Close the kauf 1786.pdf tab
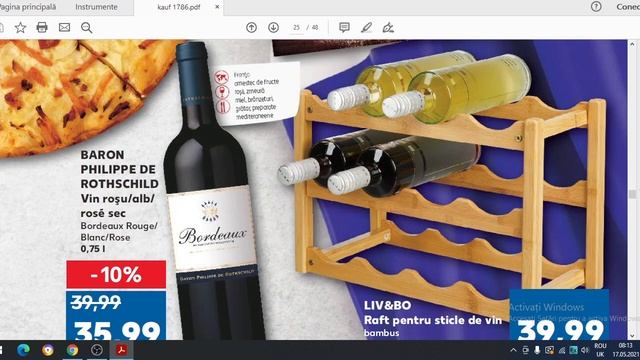640x360 pixels. point(217,7)
